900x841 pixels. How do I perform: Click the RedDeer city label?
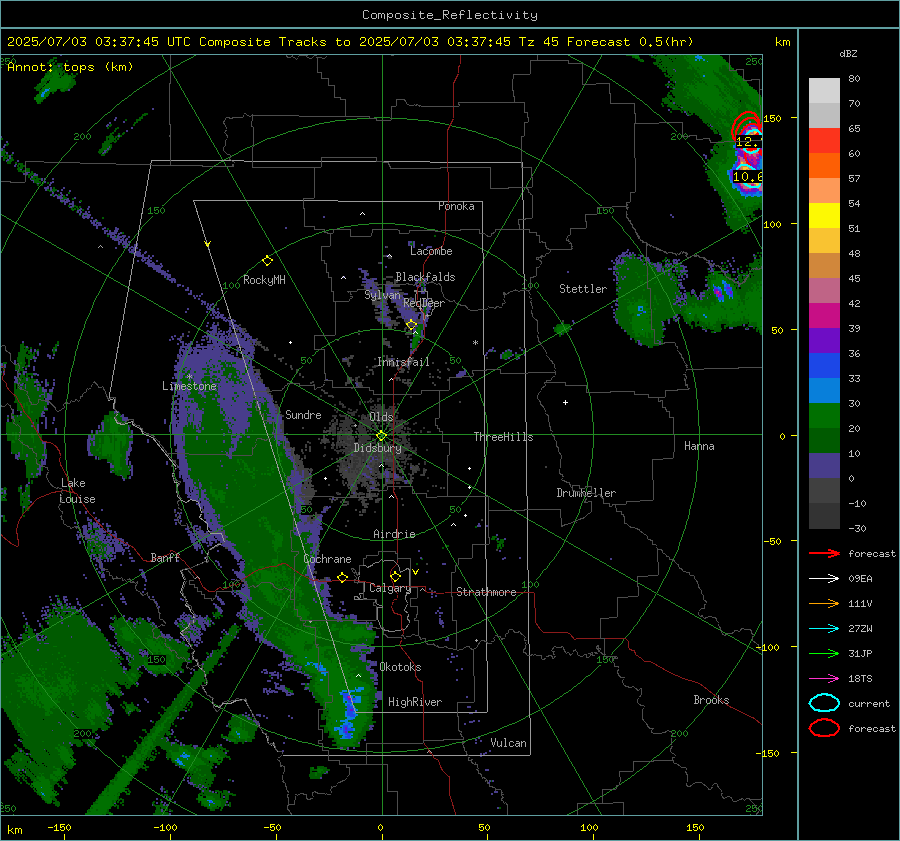tap(424, 303)
